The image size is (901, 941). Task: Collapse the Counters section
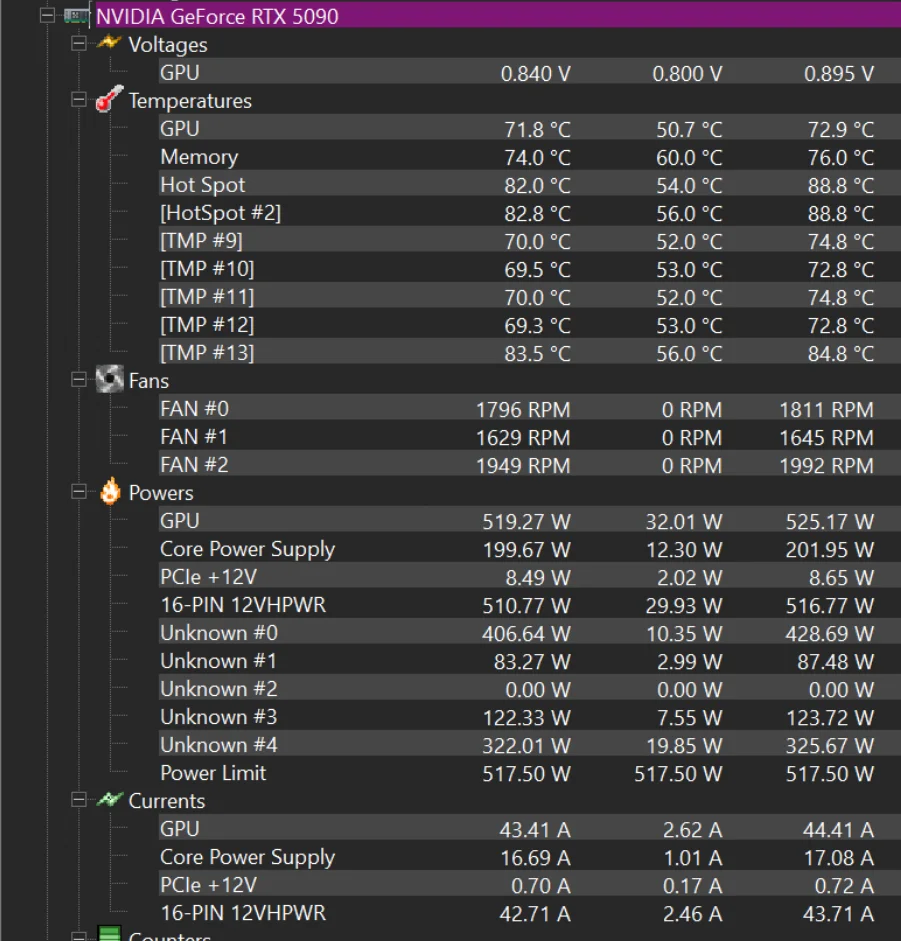(x=78, y=936)
